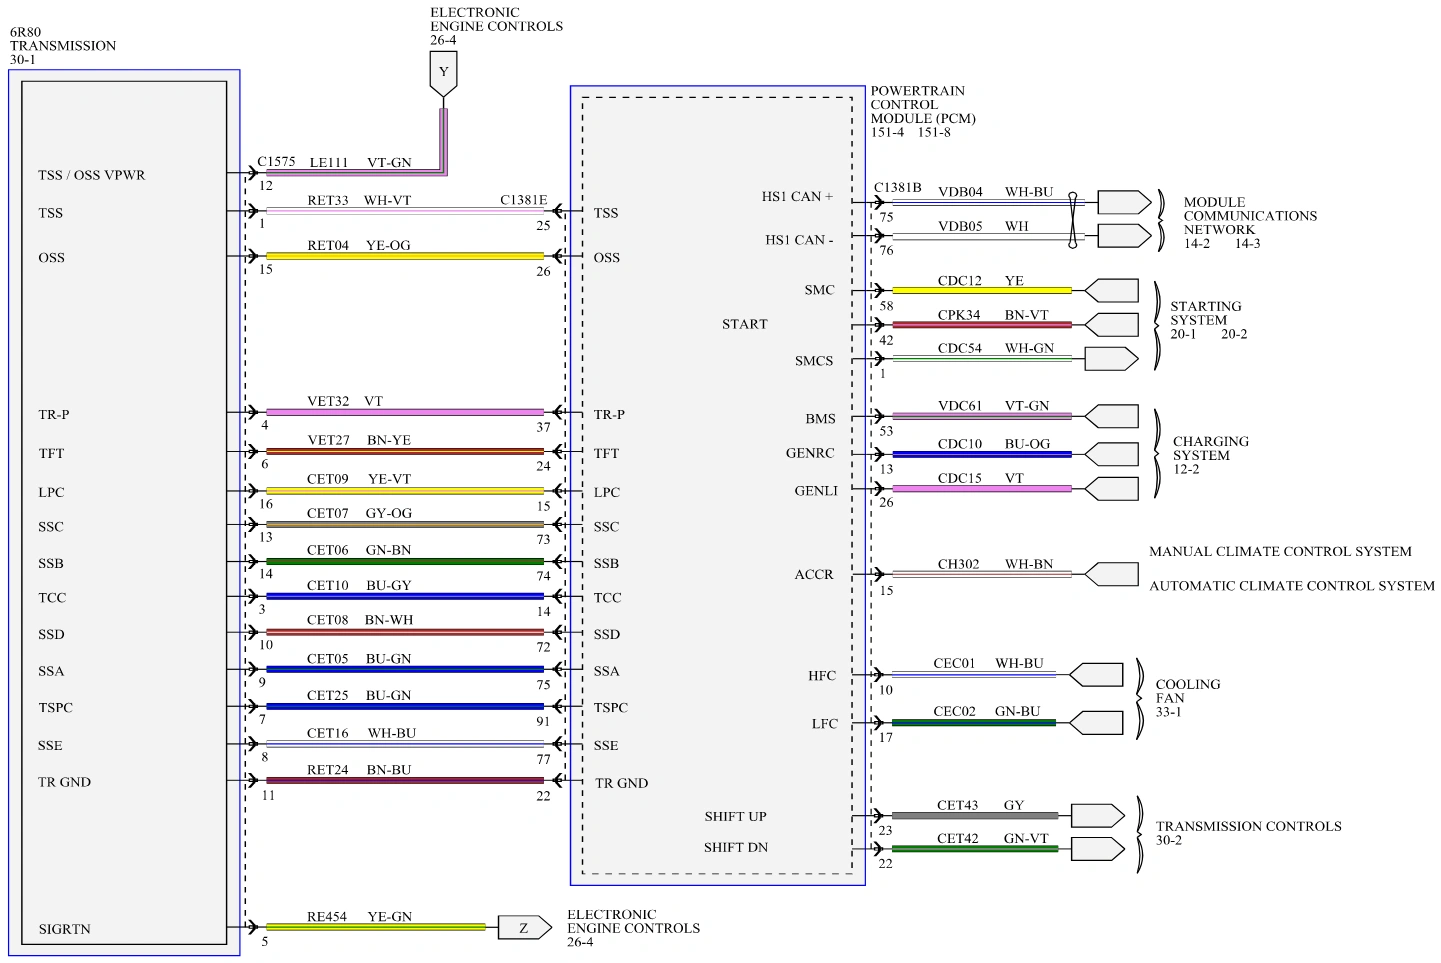Viewport: 1441px width, 963px height.
Task: Click the connector label C1381B
Action: tap(898, 187)
